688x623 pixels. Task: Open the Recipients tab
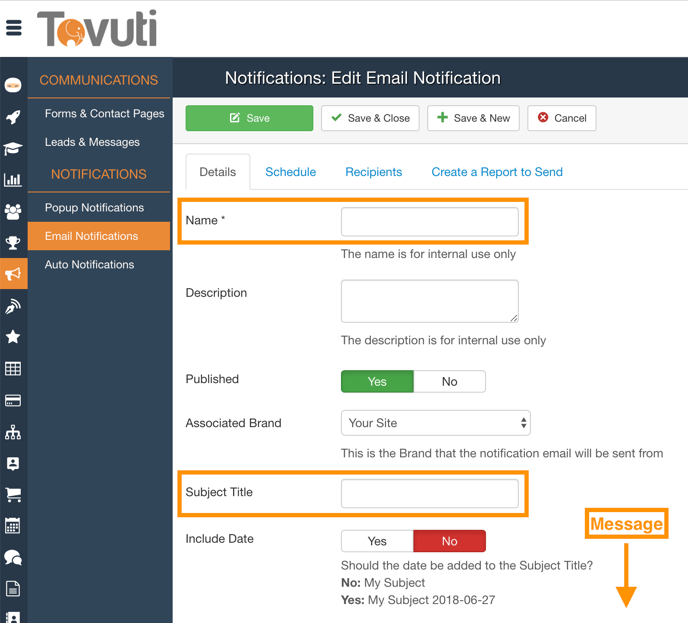click(373, 172)
